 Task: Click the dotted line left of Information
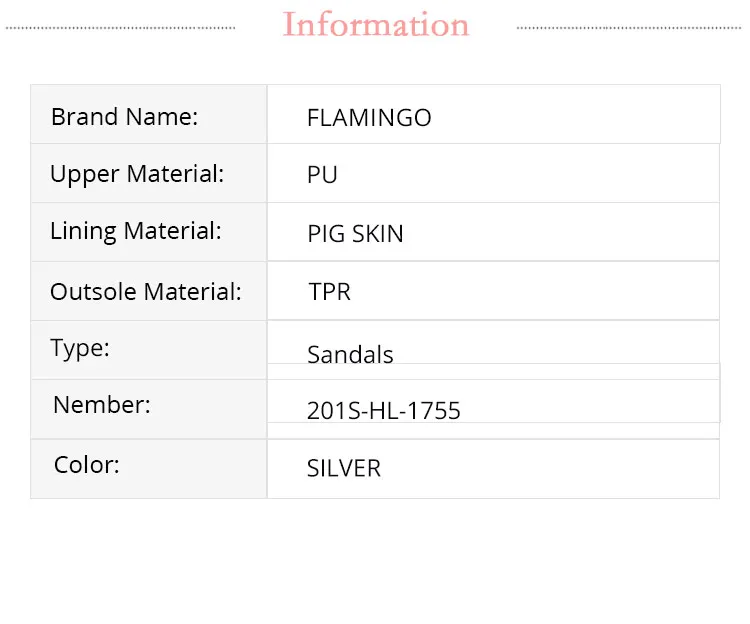click(120, 27)
